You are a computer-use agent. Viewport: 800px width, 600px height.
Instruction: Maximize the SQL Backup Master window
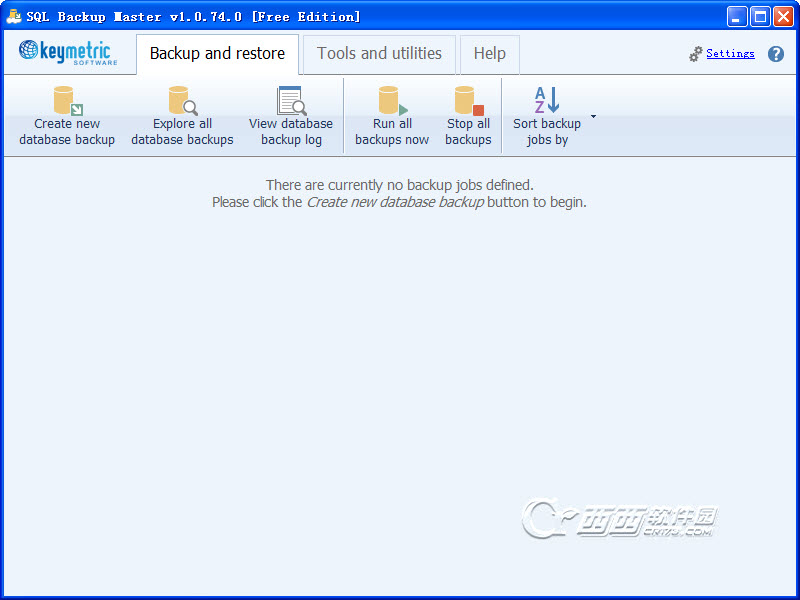click(x=760, y=17)
